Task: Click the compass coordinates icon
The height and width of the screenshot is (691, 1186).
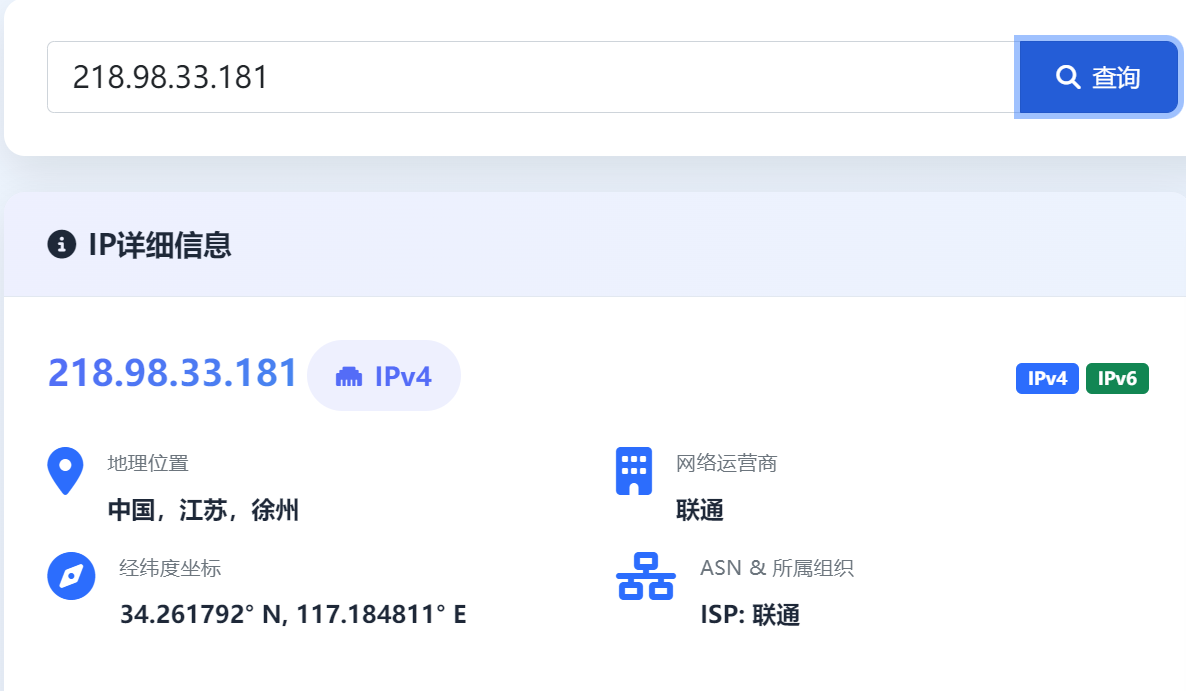Action: coord(71,576)
